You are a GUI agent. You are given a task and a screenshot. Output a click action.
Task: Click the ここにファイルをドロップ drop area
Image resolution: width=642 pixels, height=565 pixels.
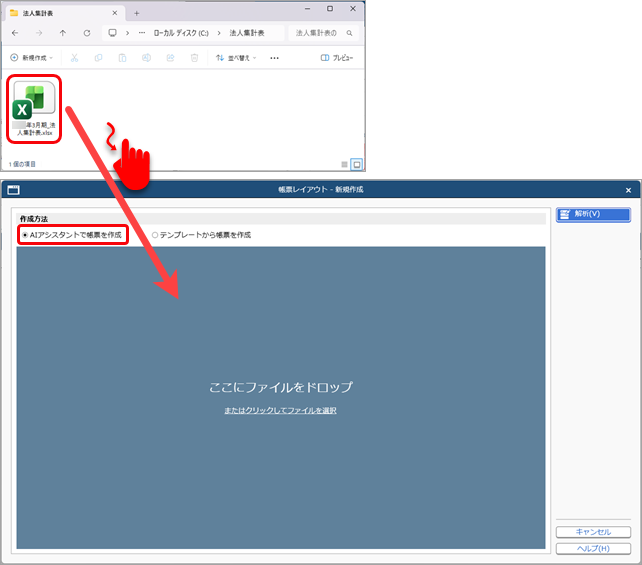point(281,398)
